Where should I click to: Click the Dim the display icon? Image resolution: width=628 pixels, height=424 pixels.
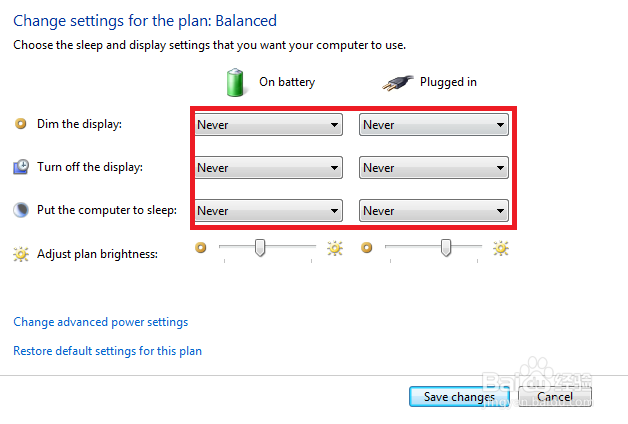tap(20, 124)
